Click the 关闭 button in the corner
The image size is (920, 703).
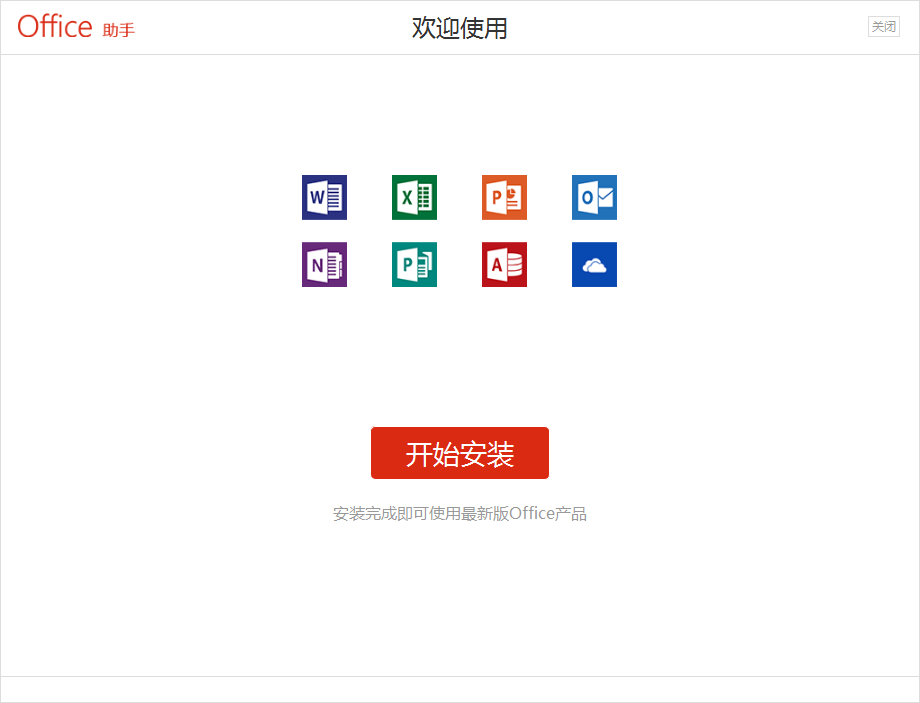pyautogui.click(x=883, y=26)
